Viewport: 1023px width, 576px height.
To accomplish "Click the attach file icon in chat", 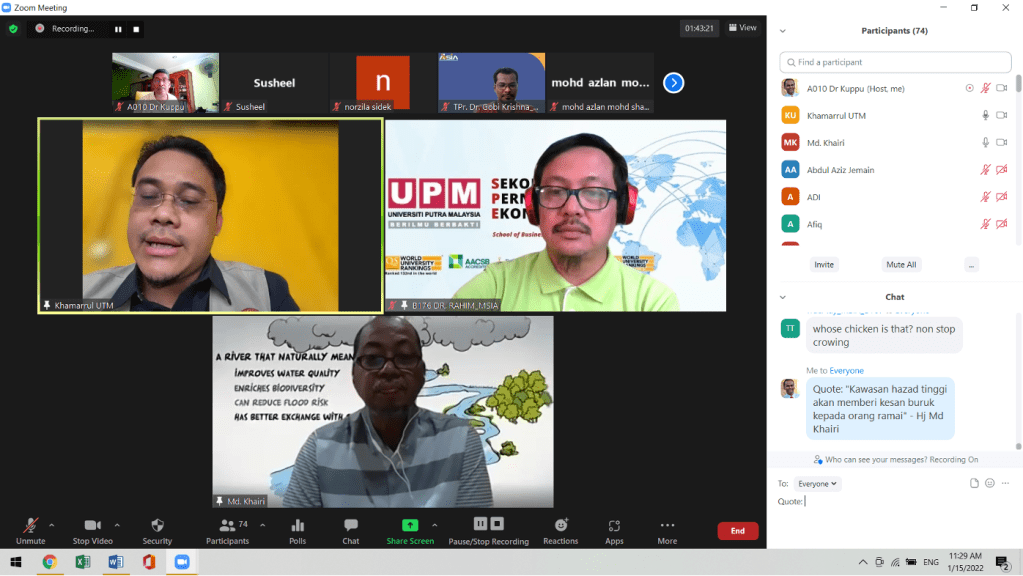I will coord(974,483).
